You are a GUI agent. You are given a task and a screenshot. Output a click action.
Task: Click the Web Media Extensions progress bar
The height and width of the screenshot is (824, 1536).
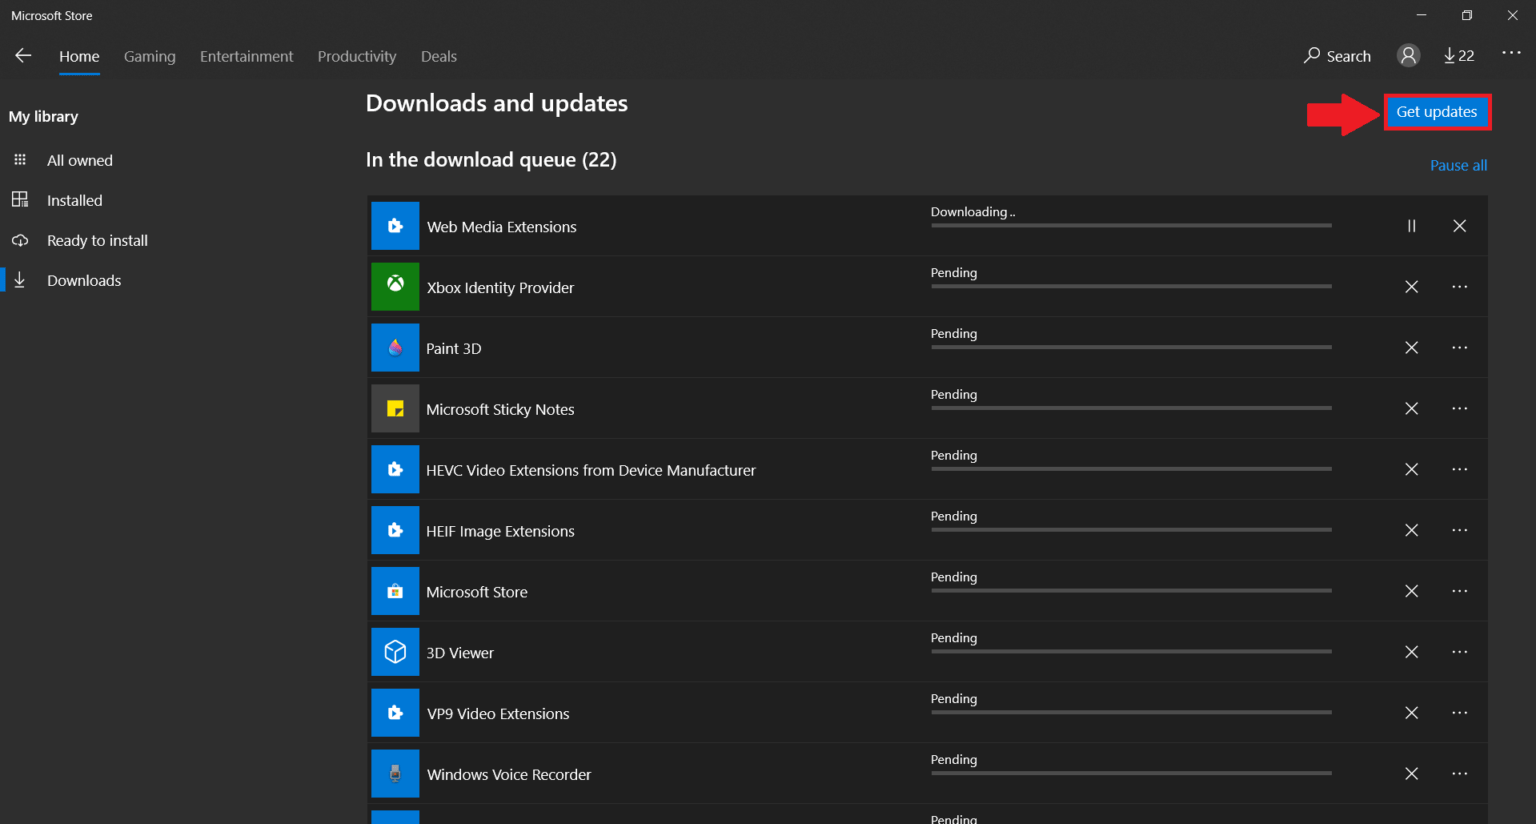pyautogui.click(x=1130, y=226)
